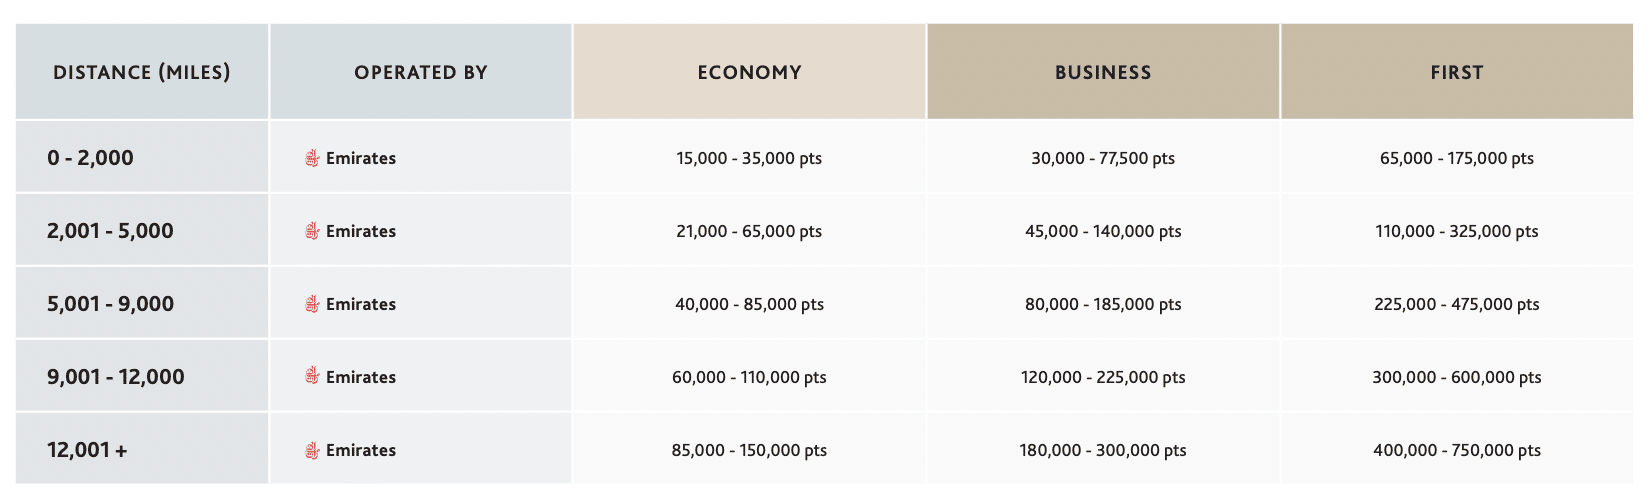Click the Emirates logo in the 12,001 + row

(x=312, y=450)
